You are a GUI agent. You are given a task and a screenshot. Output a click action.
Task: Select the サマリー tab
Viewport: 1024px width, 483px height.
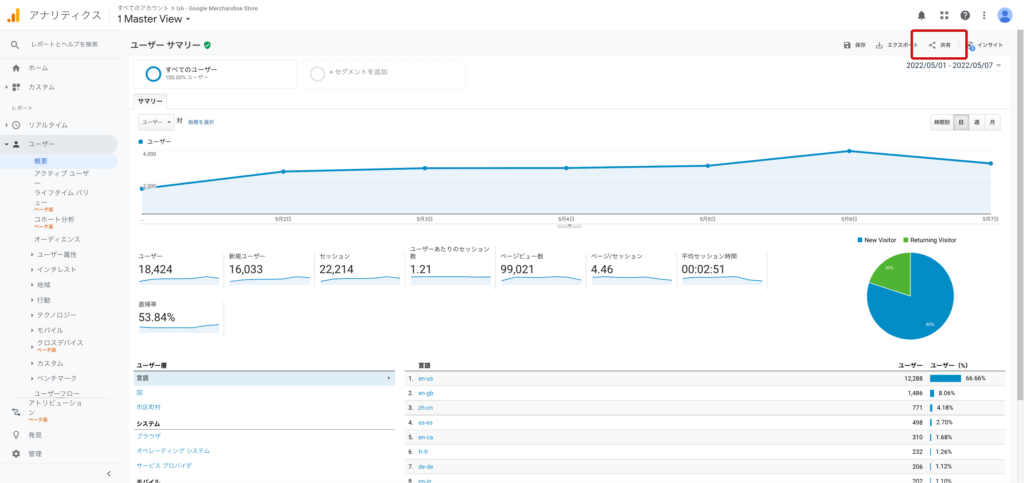pyautogui.click(x=150, y=101)
